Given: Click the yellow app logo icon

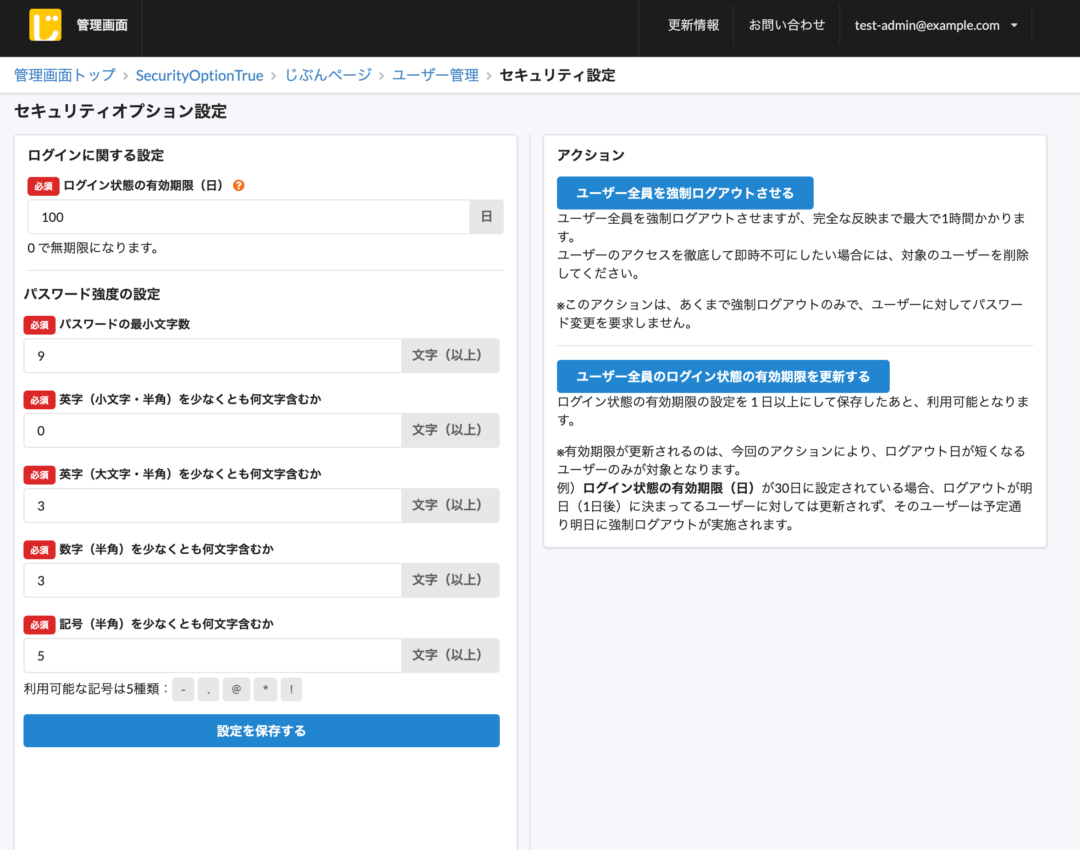Looking at the screenshot, I should 45,25.
